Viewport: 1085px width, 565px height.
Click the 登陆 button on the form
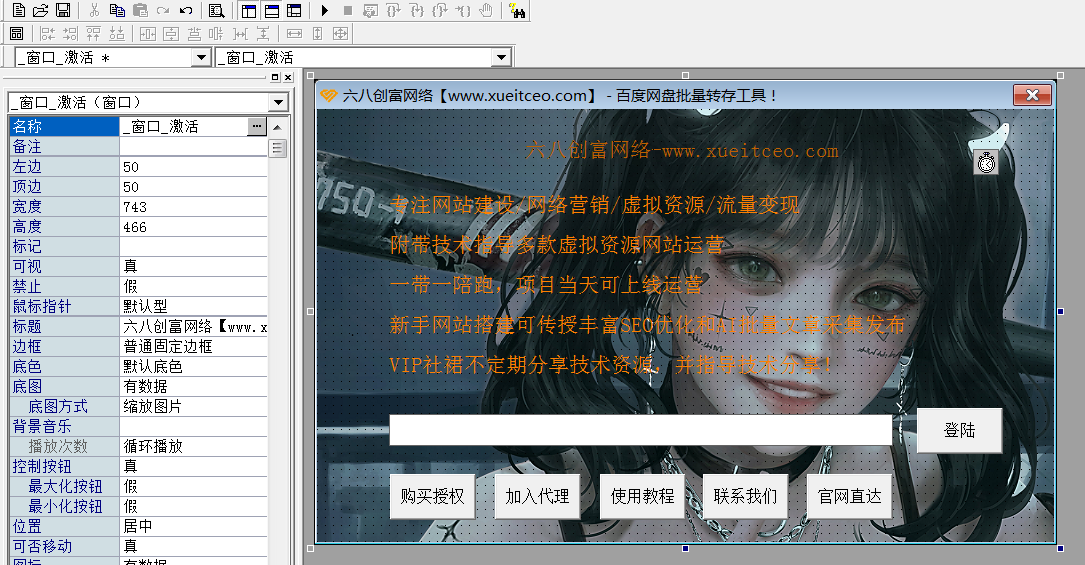click(x=959, y=430)
